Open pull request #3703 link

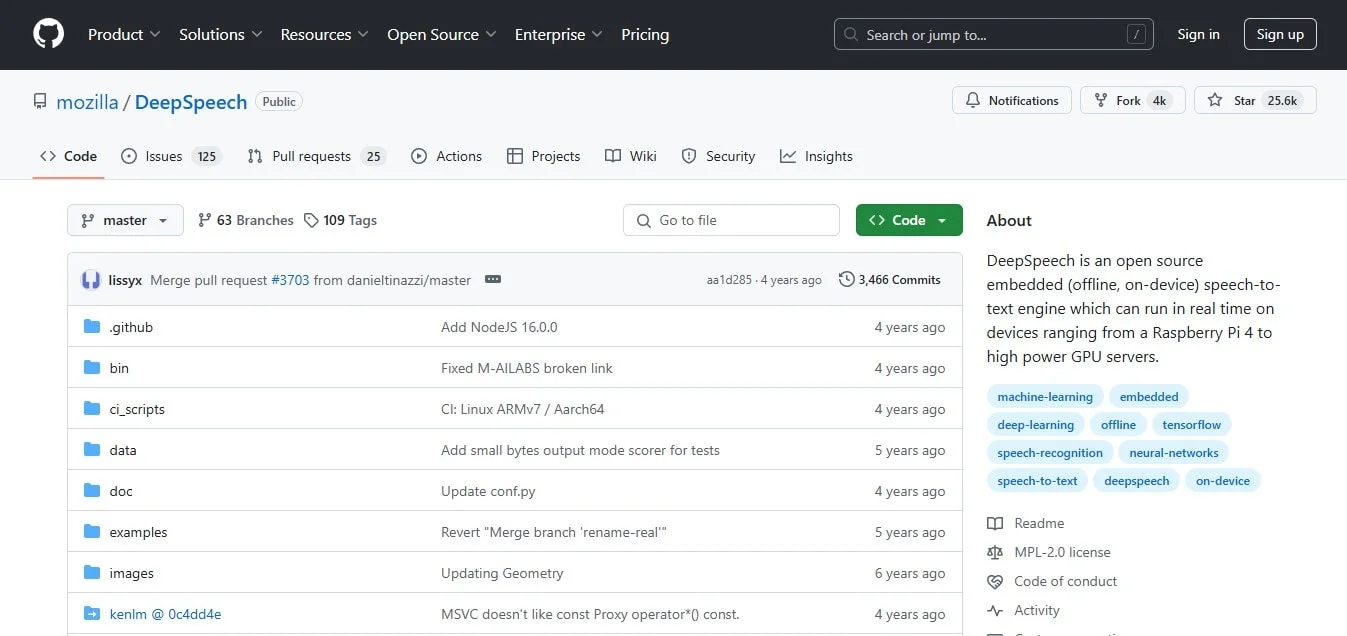point(291,280)
